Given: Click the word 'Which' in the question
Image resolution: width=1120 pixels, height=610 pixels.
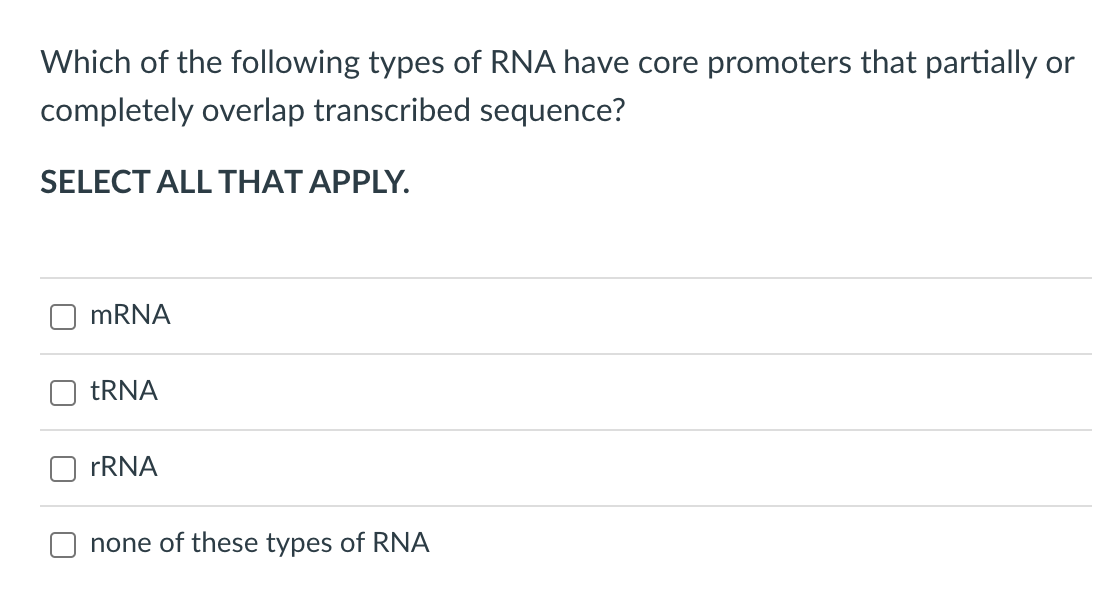Looking at the screenshot, I should click(85, 62).
